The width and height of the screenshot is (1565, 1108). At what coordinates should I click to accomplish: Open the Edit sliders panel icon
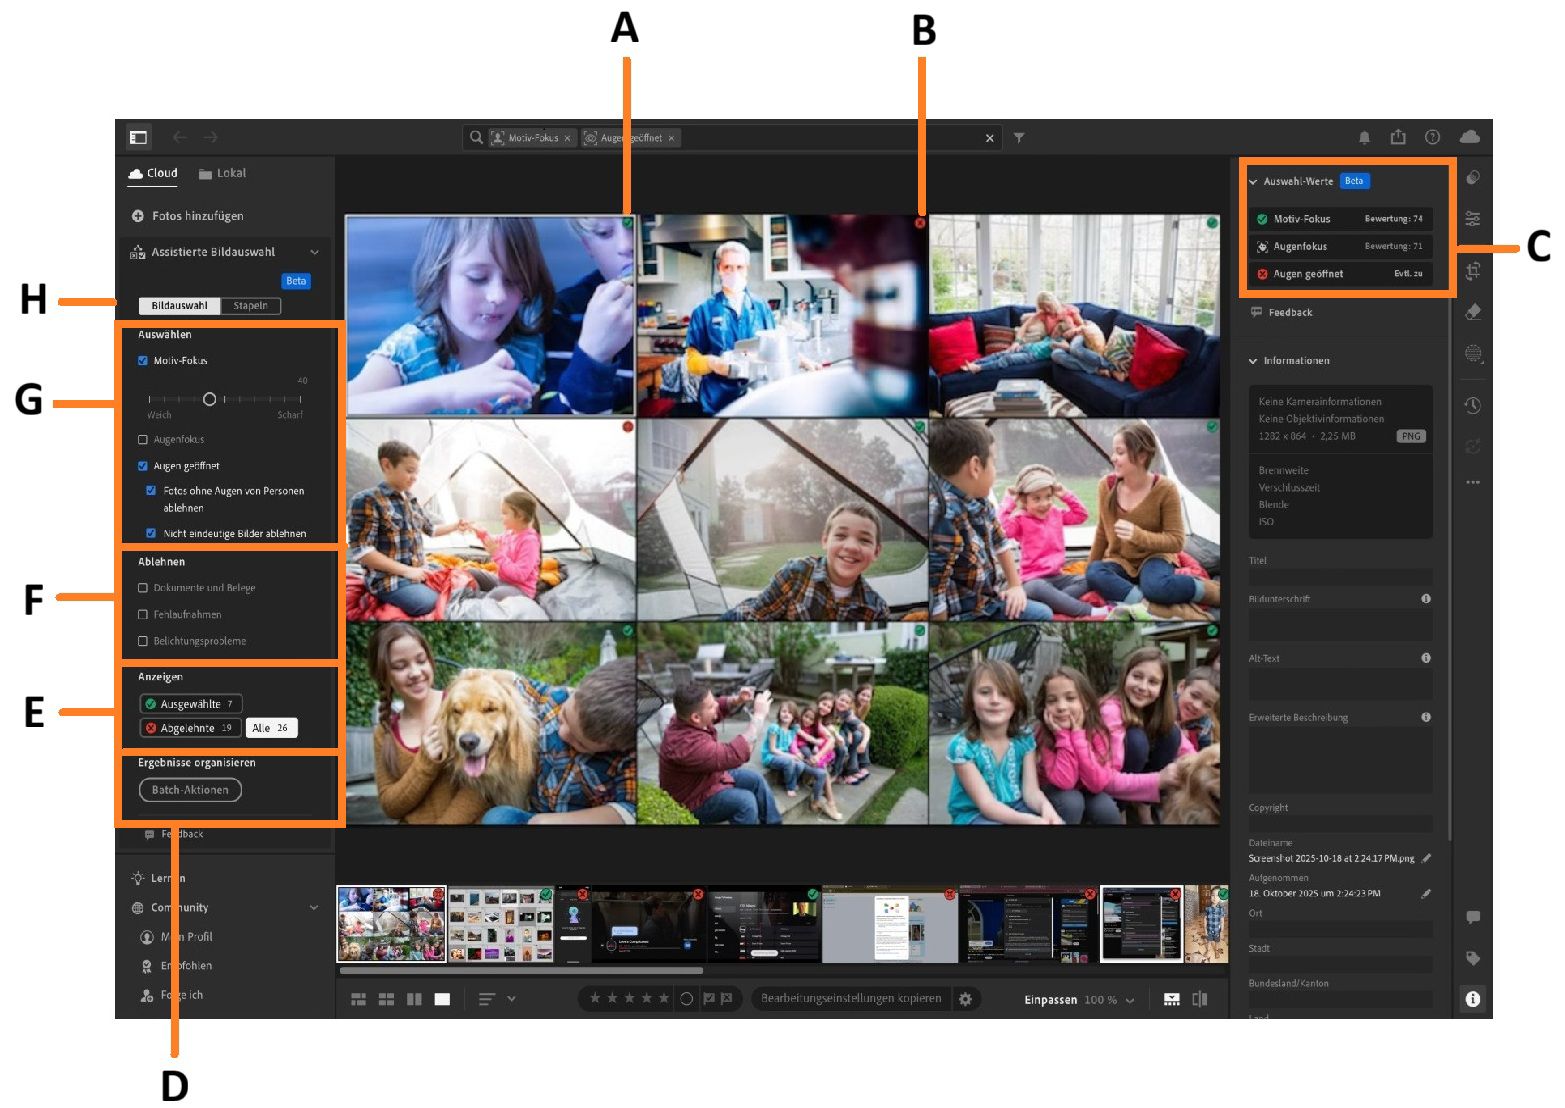coord(1473,218)
